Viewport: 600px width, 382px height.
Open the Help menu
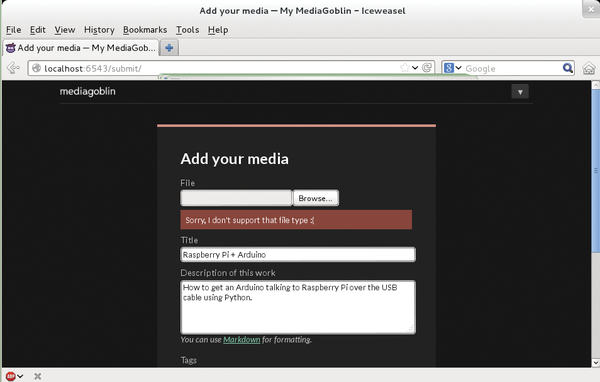click(218, 30)
